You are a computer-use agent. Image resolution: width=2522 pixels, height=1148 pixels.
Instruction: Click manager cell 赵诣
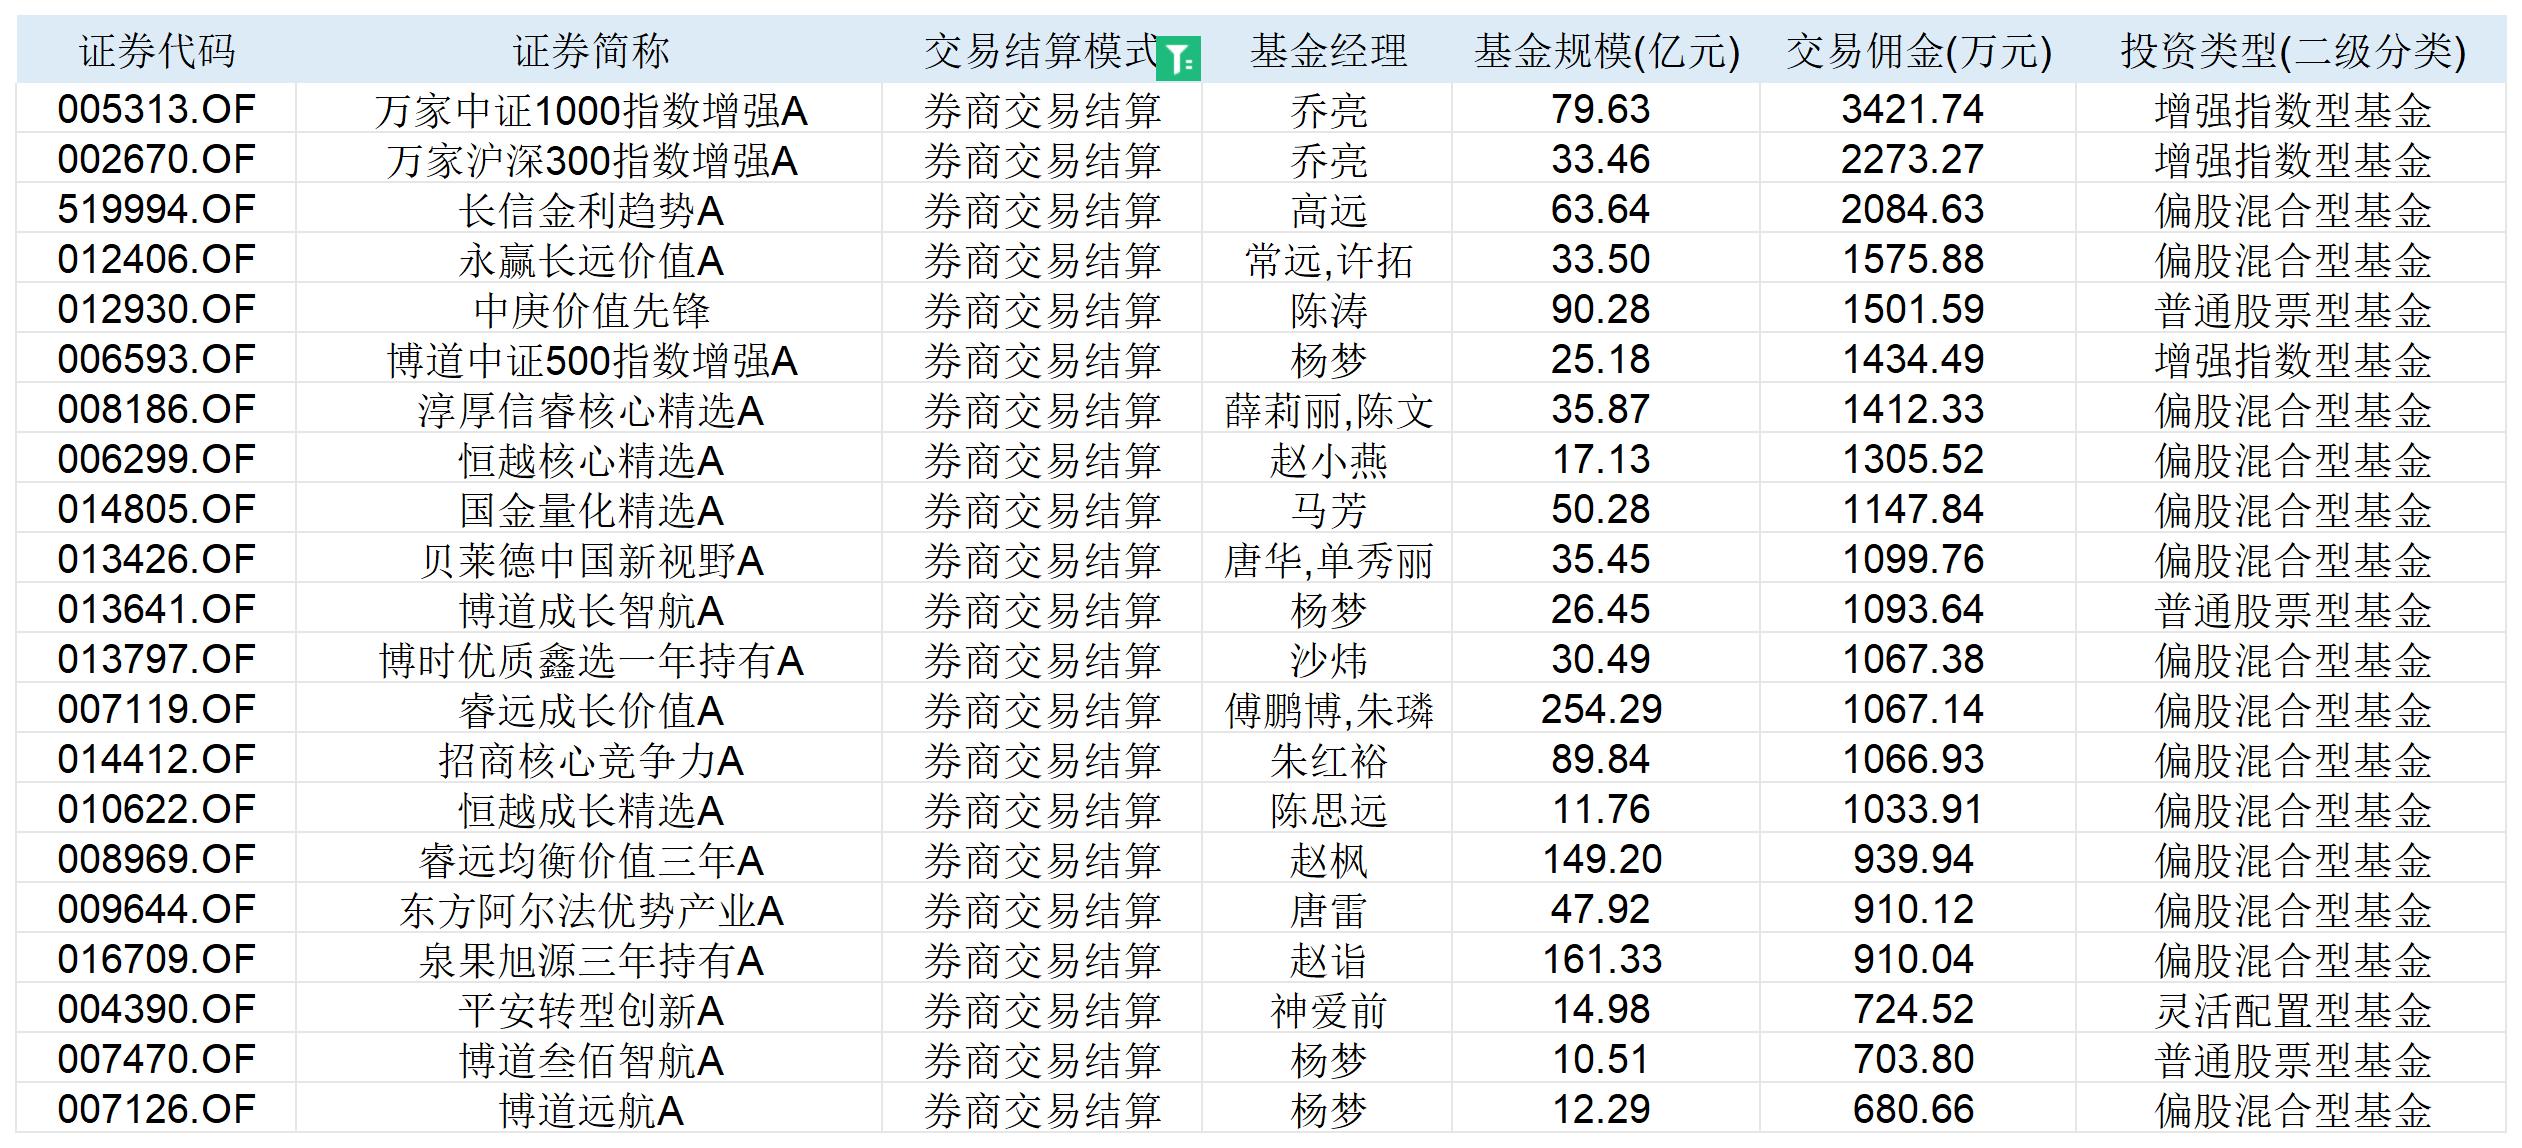coord(1327,960)
